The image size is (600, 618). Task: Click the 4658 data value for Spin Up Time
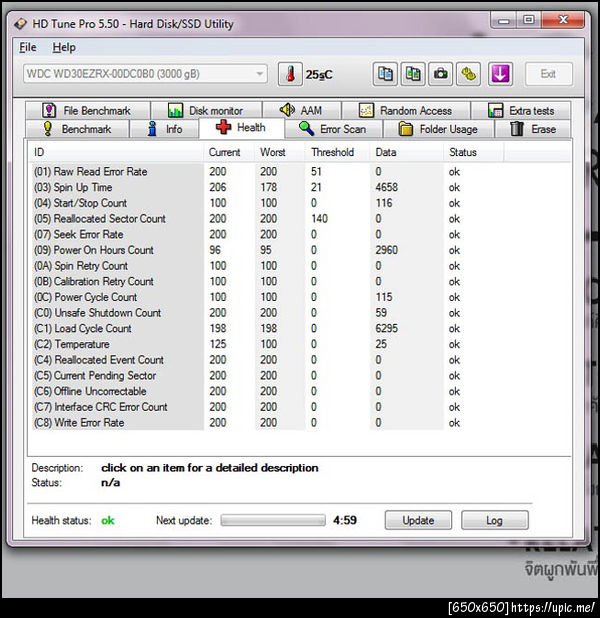pyautogui.click(x=386, y=187)
